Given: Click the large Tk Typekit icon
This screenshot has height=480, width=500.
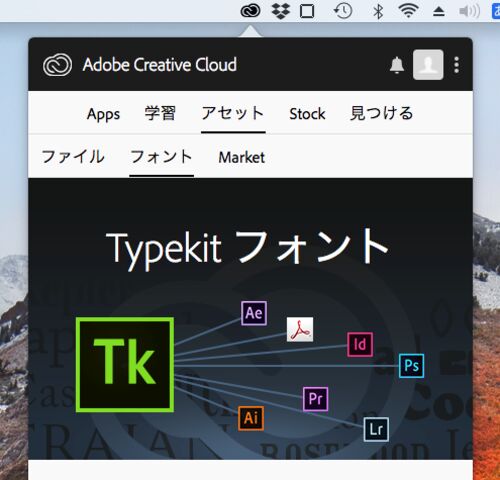Looking at the screenshot, I should tap(125, 365).
